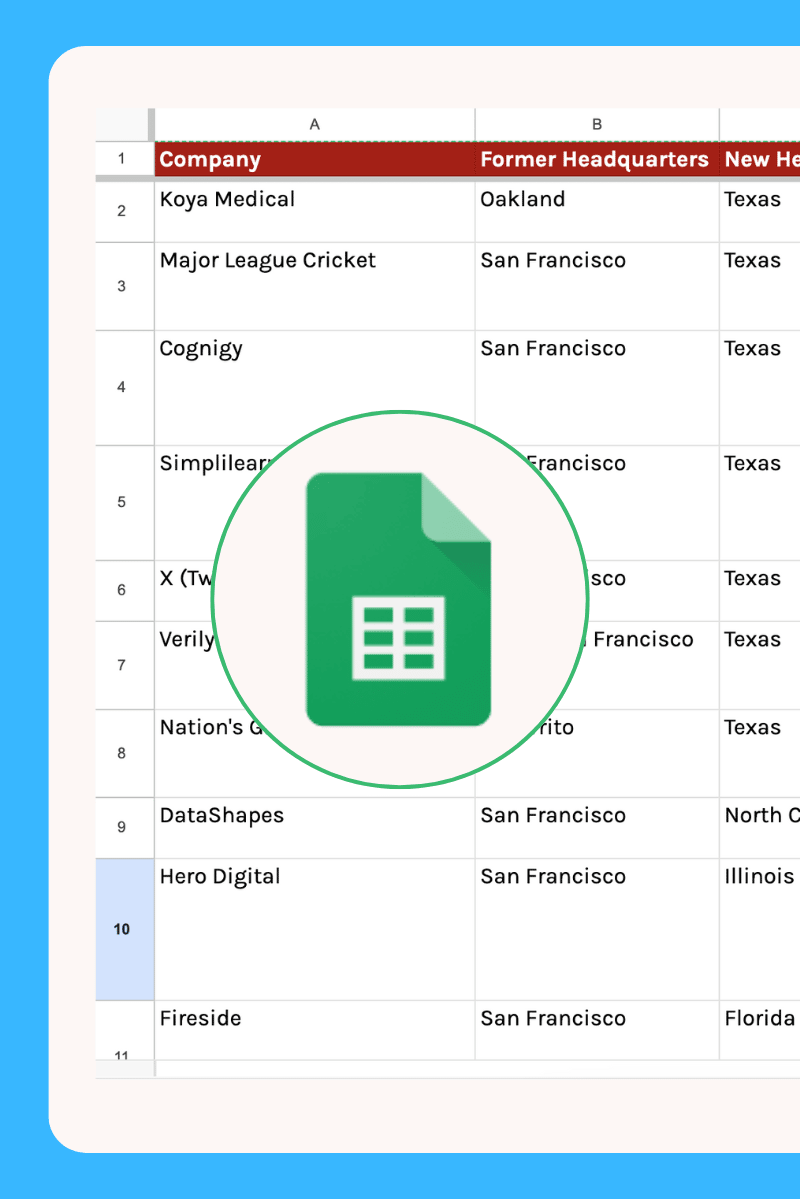This screenshot has width=800, height=1199.
Task: Select highlighted row 10 header
Action: (122, 929)
